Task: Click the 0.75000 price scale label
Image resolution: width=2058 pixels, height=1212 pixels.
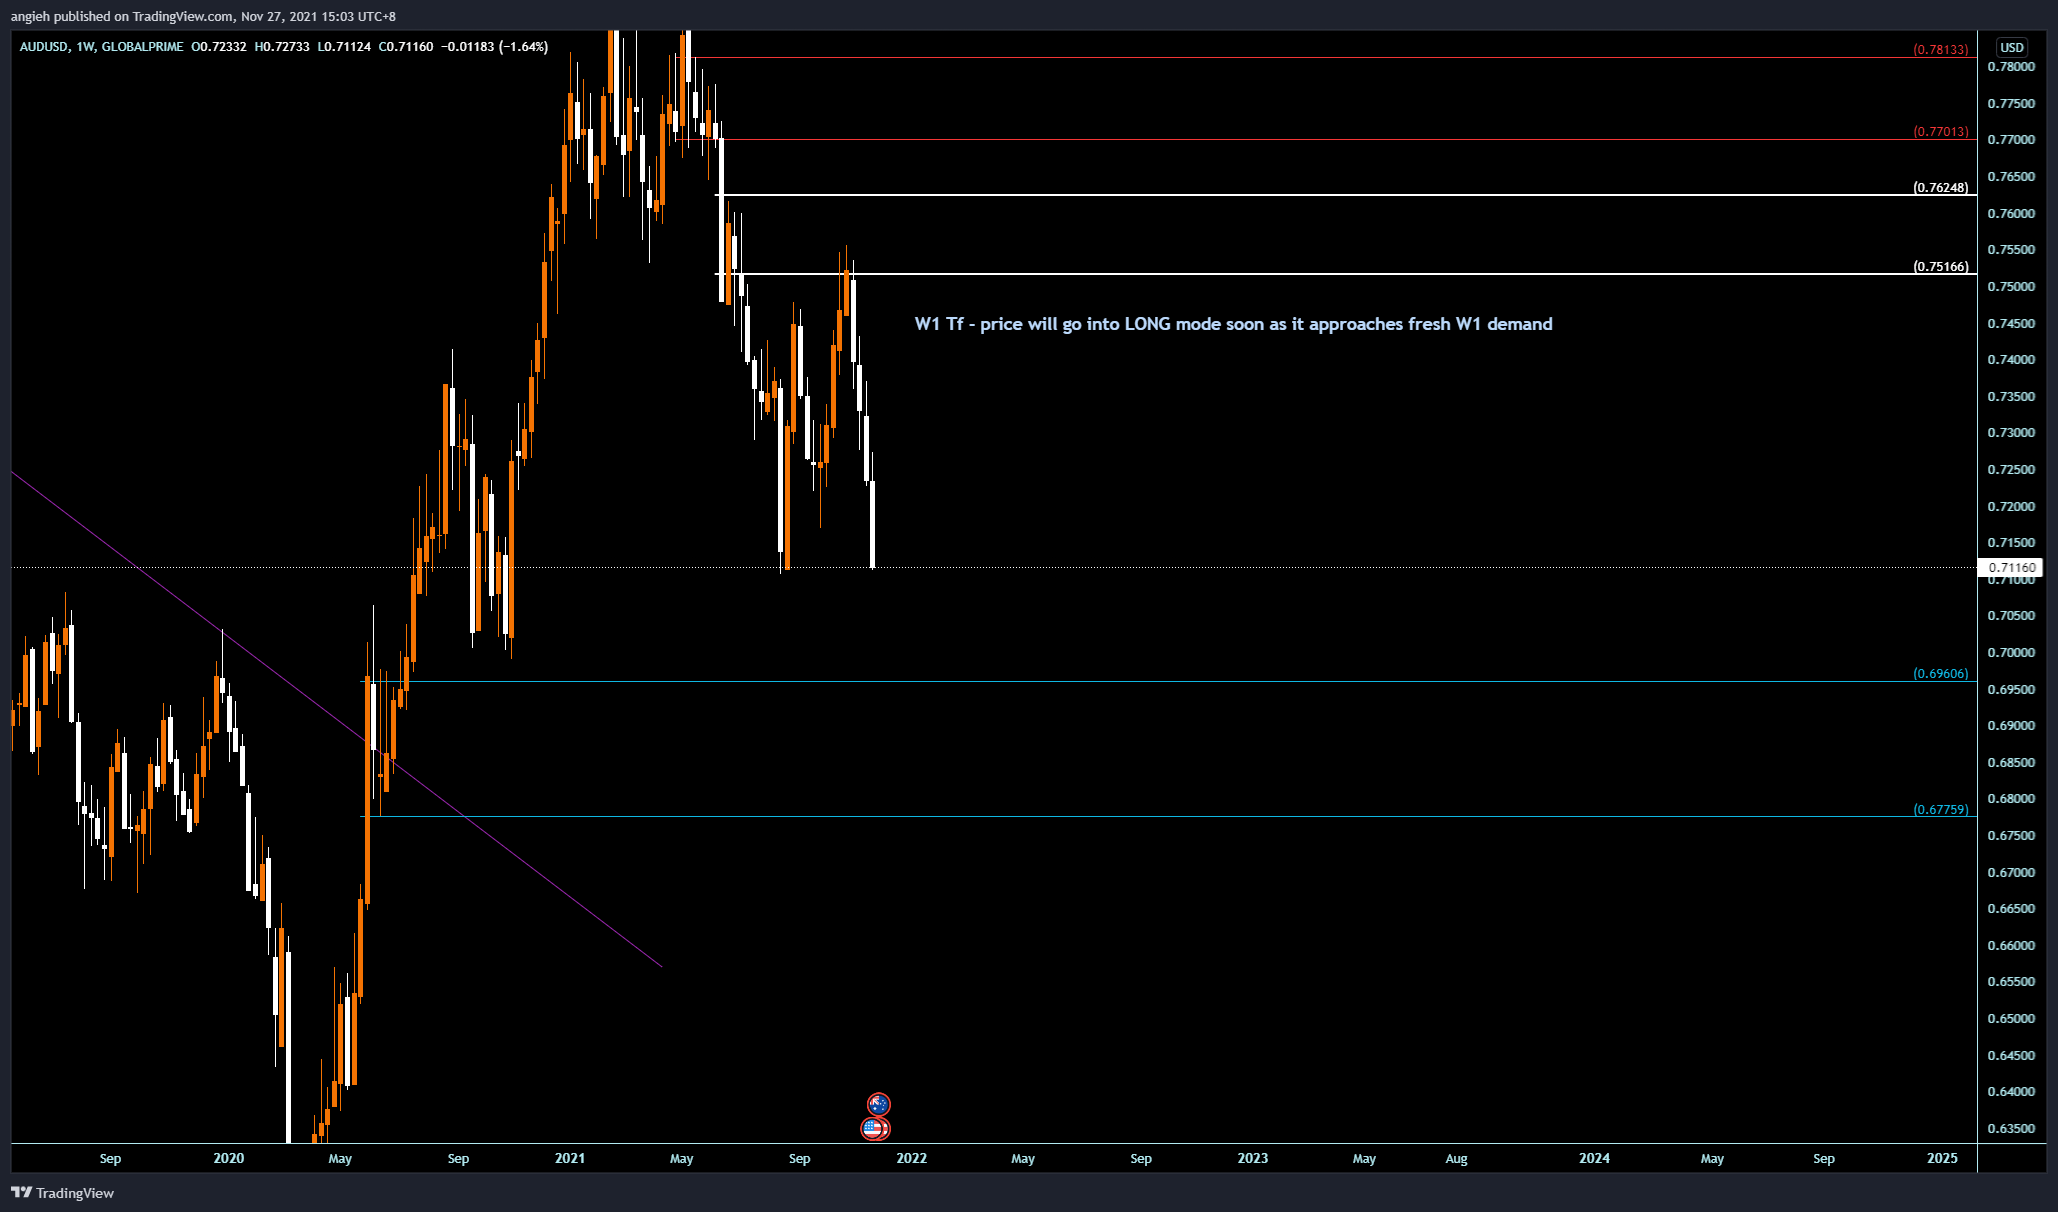Action: 2010,286
